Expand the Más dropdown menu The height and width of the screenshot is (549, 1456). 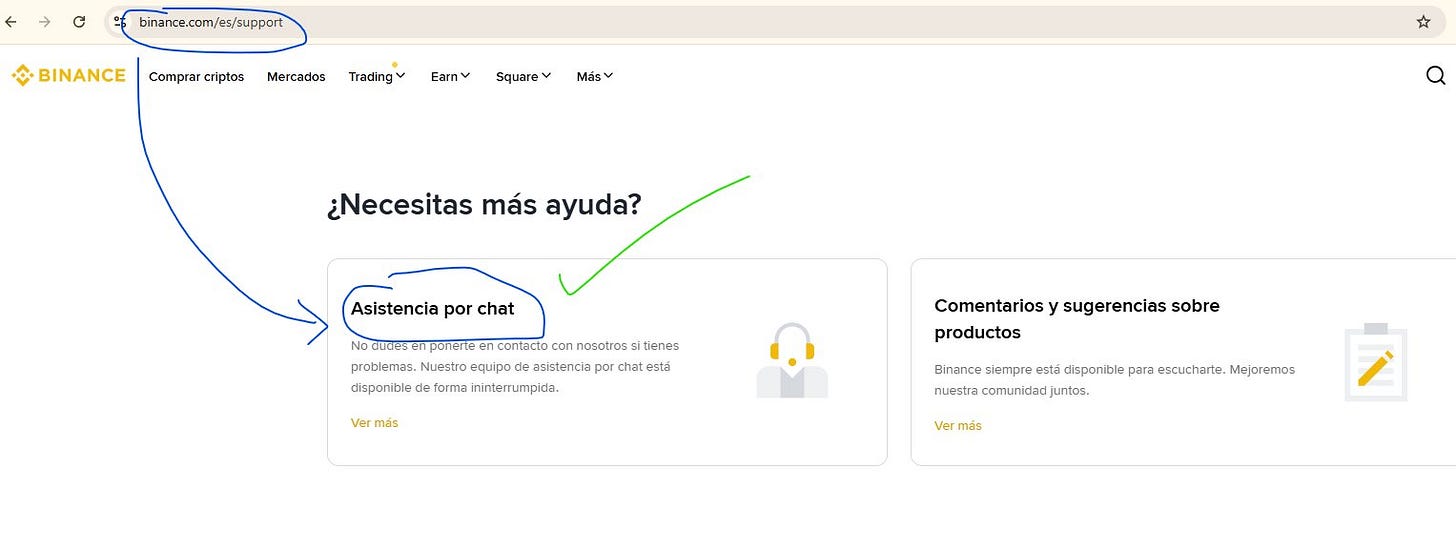(595, 76)
